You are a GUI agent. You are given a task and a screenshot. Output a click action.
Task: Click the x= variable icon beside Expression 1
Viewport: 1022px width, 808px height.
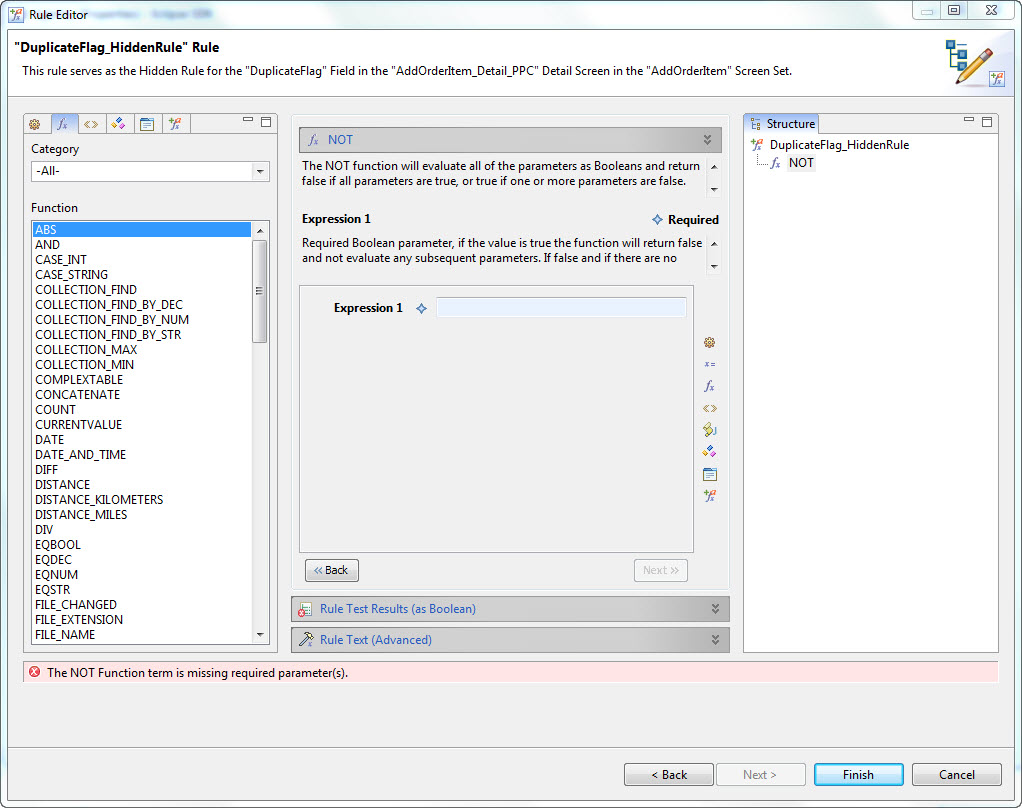tap(710, 364)
